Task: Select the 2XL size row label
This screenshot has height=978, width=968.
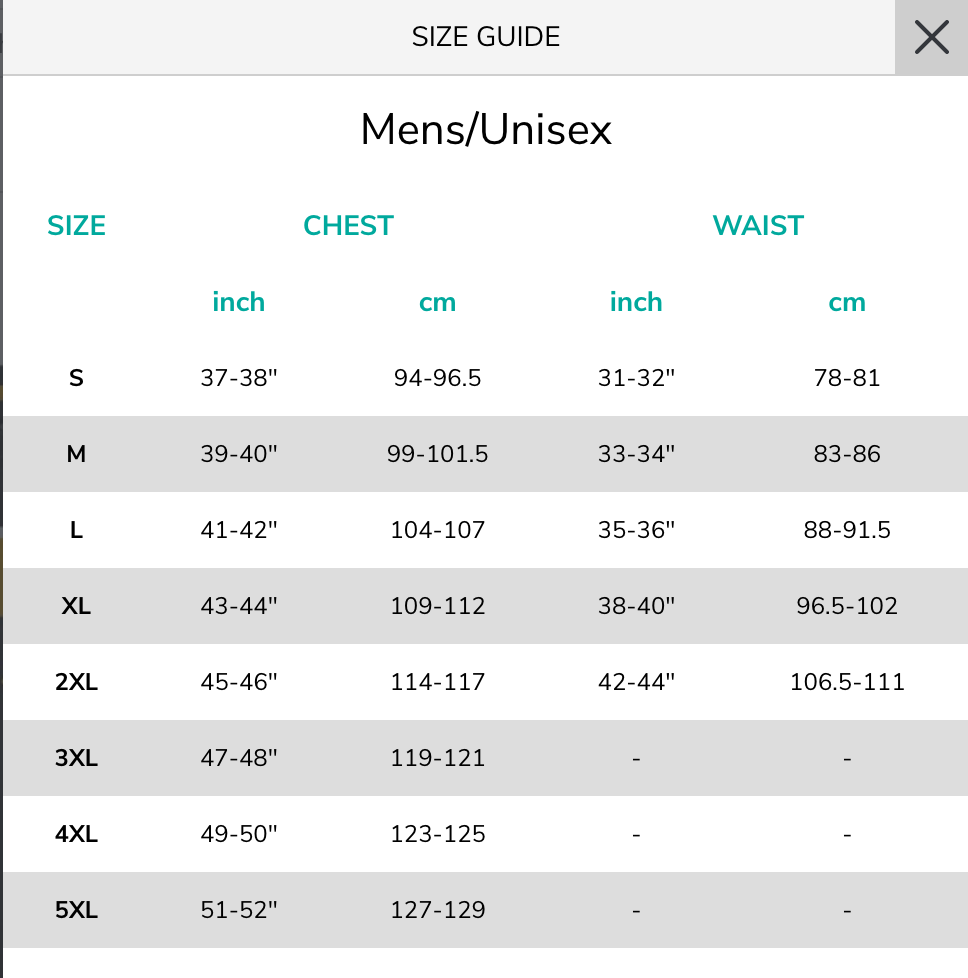Action: (76, 682)
